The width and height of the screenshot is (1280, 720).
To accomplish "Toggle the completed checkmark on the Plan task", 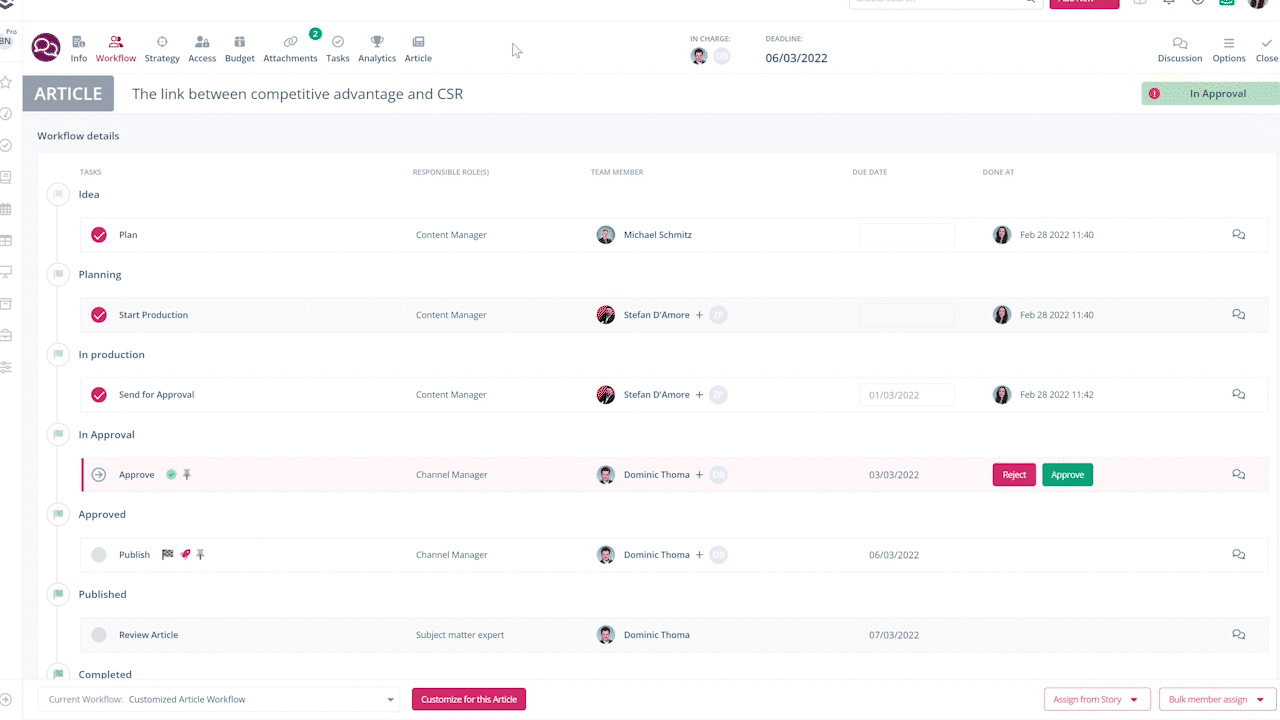I will [98, 234].
